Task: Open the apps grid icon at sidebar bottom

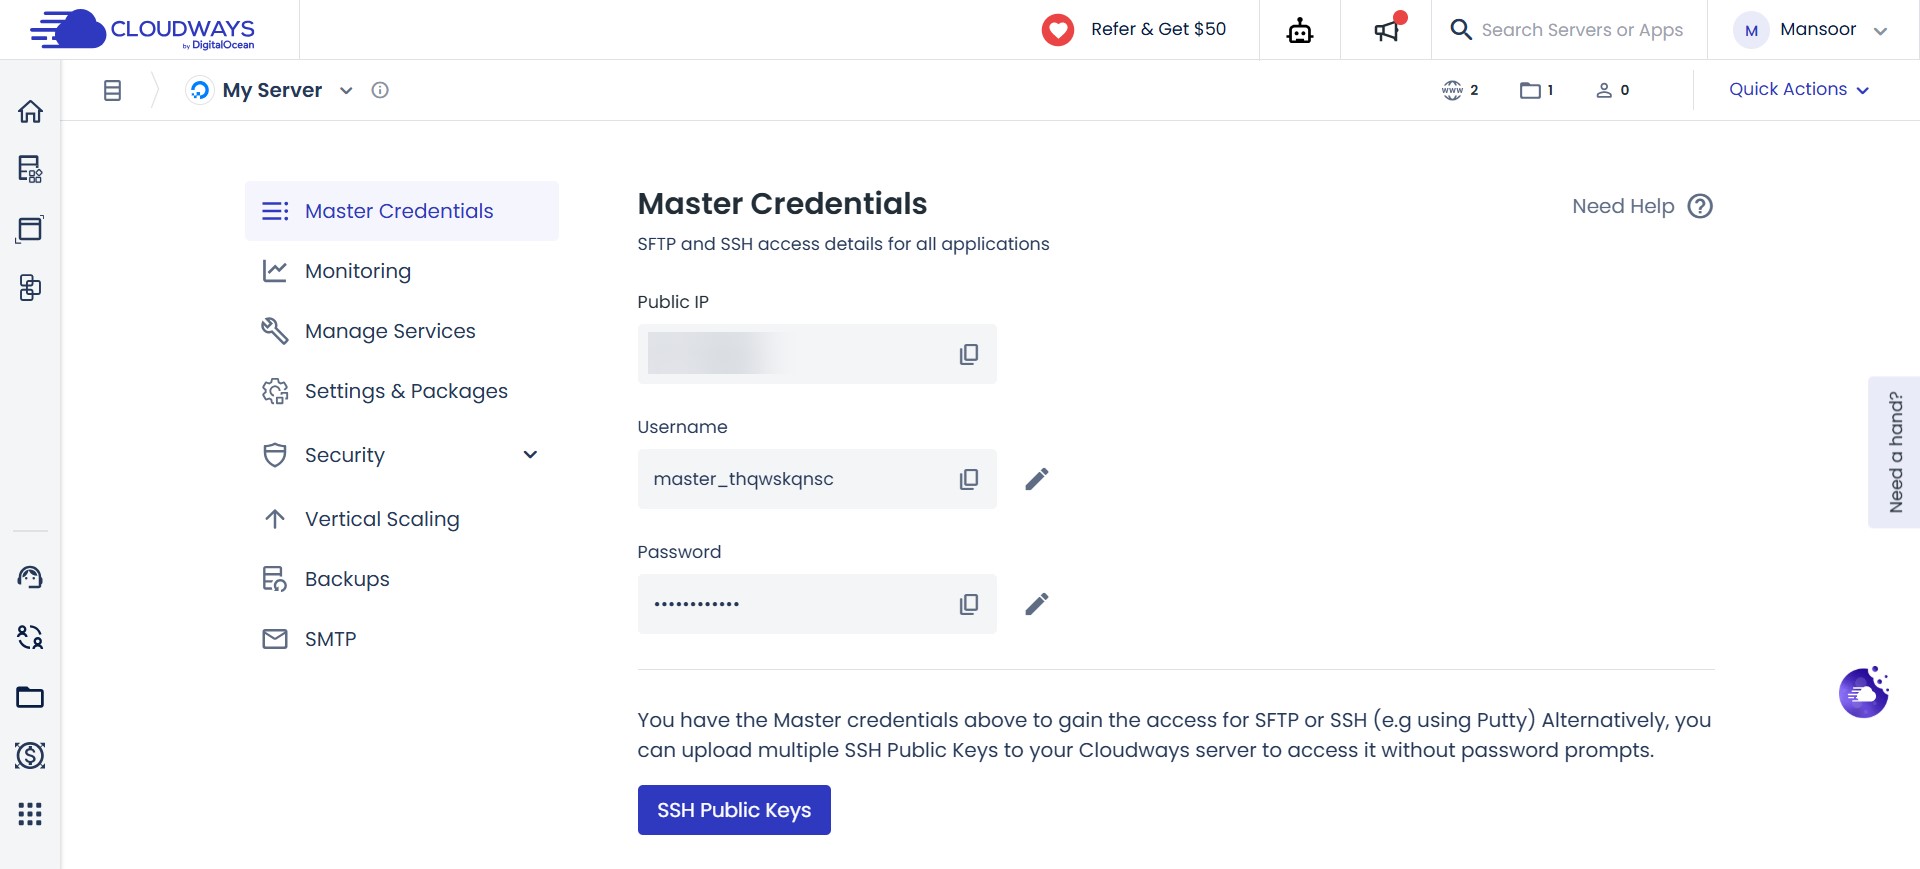Action: point(30,814)
